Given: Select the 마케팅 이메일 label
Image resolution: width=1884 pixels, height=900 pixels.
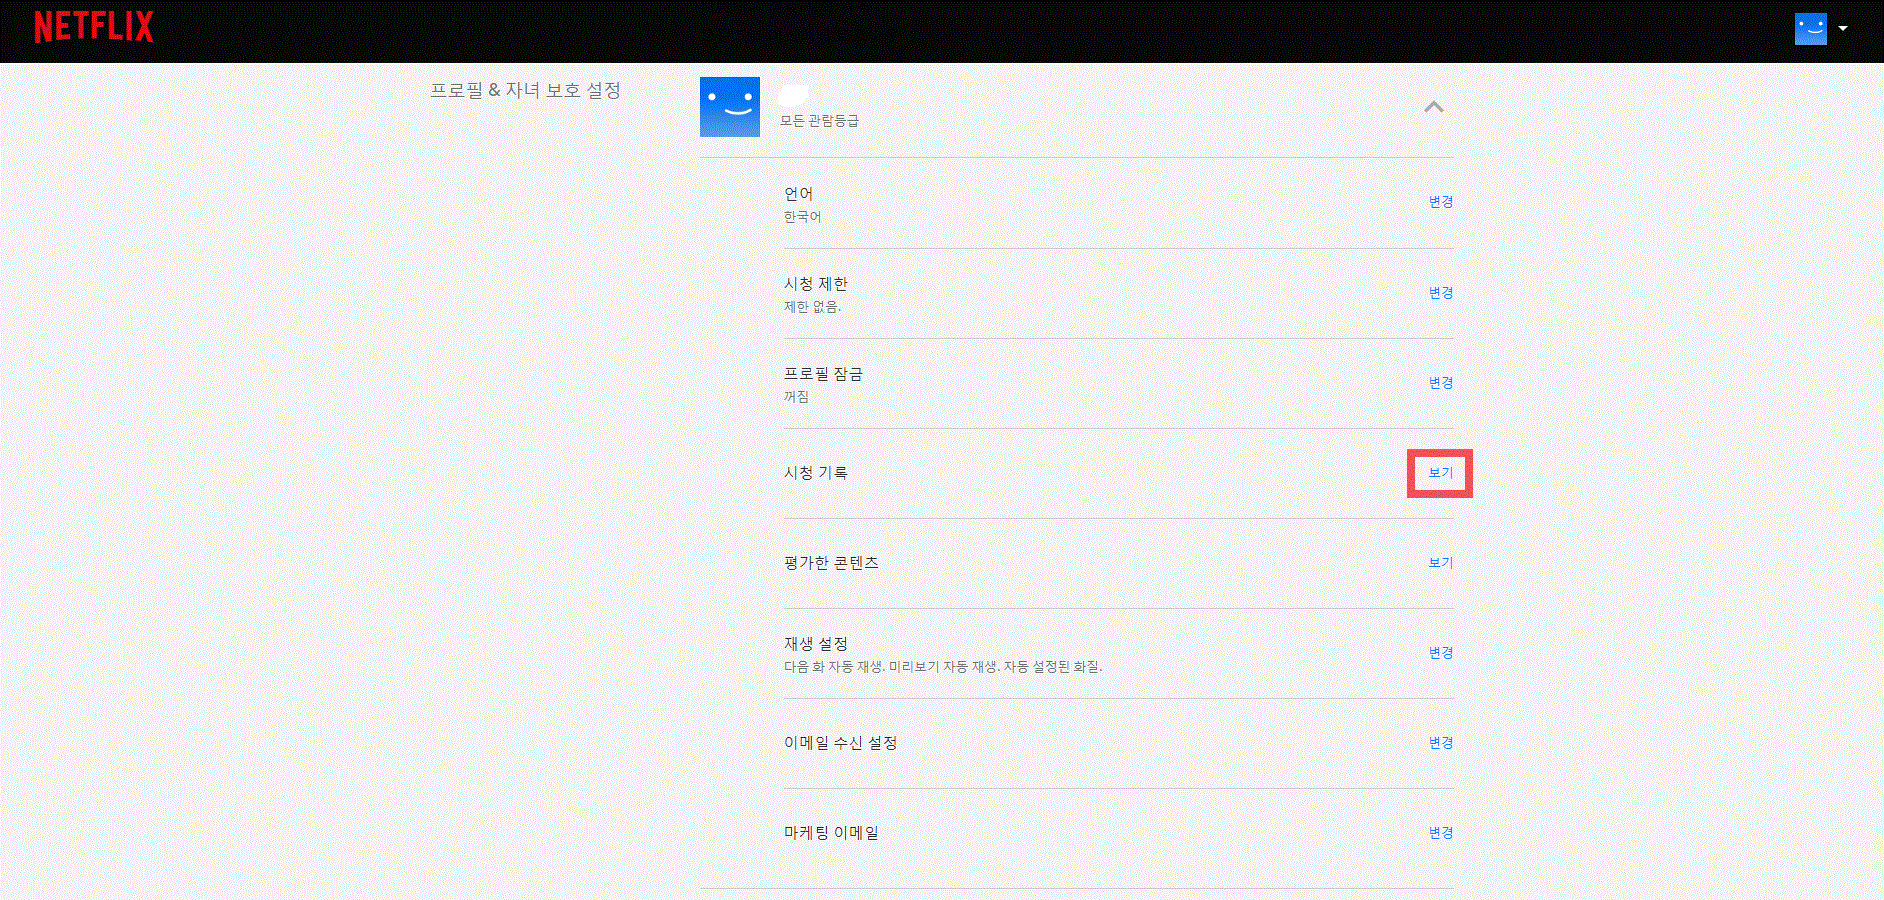Looking at the screenshot, I should click(831, 833).
